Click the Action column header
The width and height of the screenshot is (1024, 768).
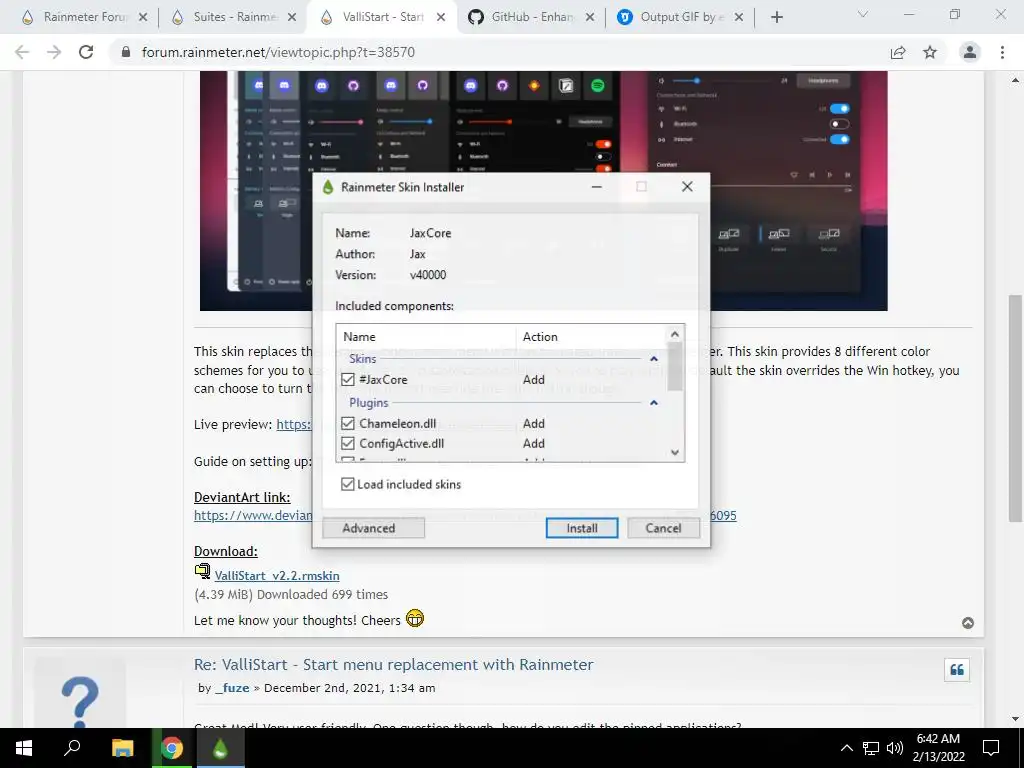tap(591, 336)
